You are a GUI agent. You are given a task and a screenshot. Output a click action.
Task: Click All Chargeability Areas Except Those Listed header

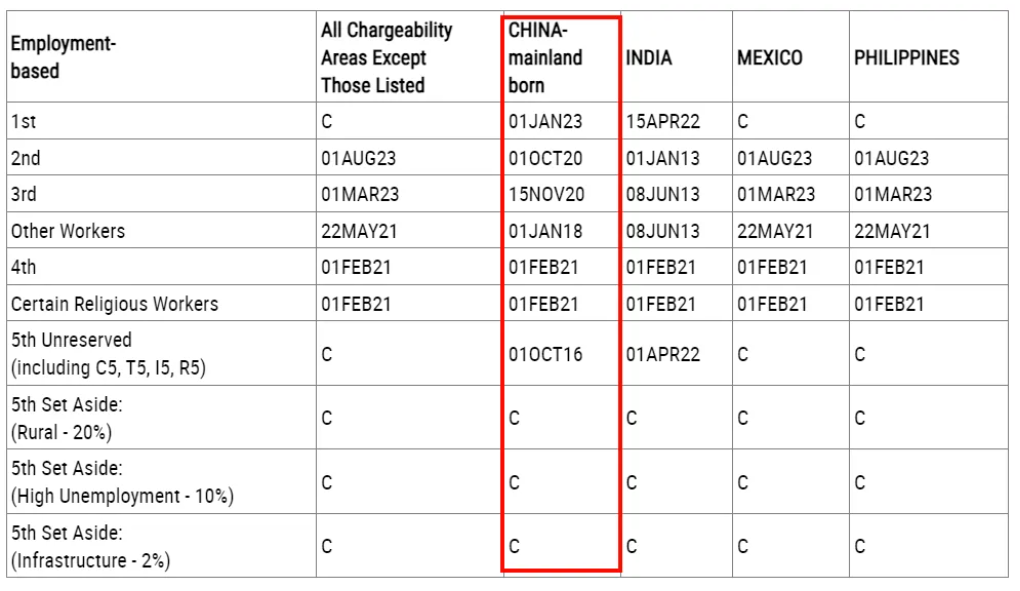tap(386, 57)
